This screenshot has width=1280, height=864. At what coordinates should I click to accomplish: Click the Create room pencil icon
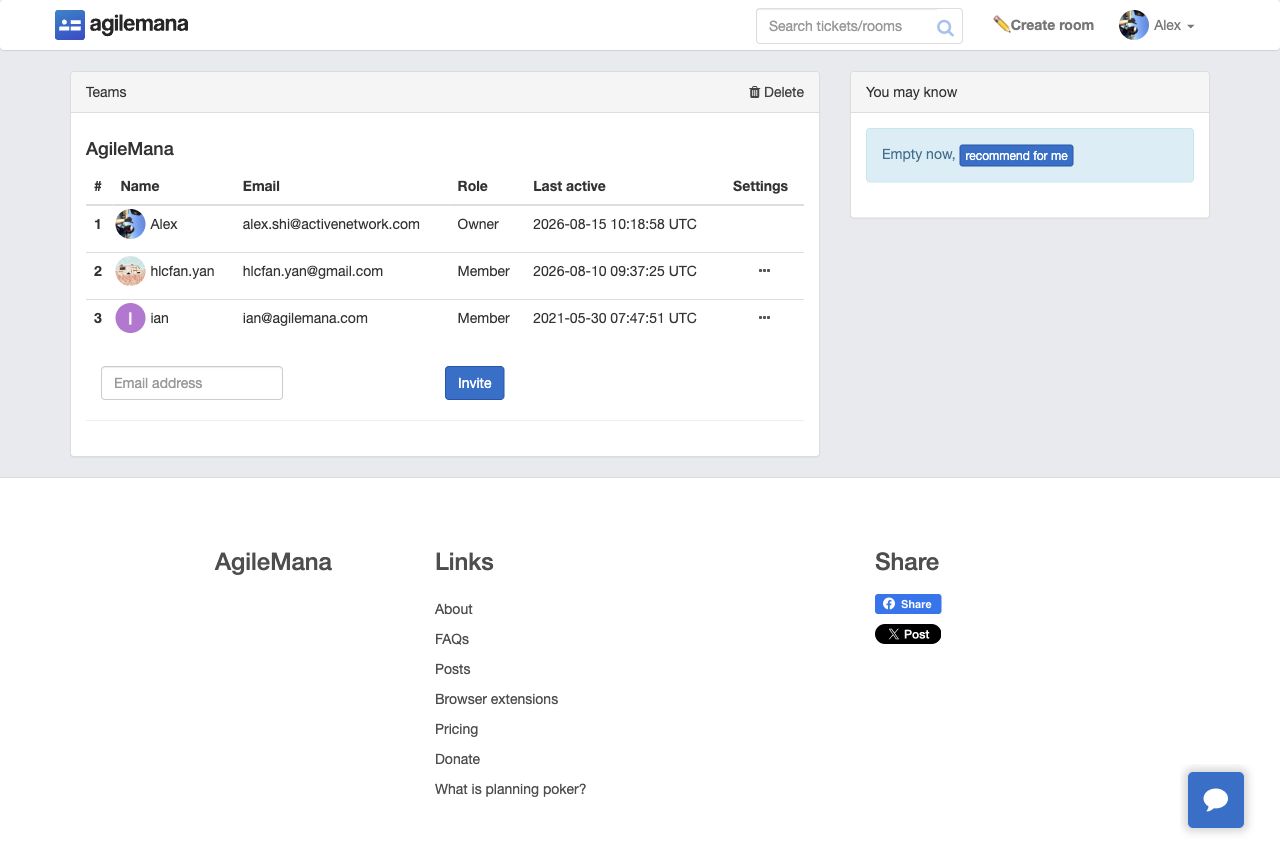click(1001, 24)
